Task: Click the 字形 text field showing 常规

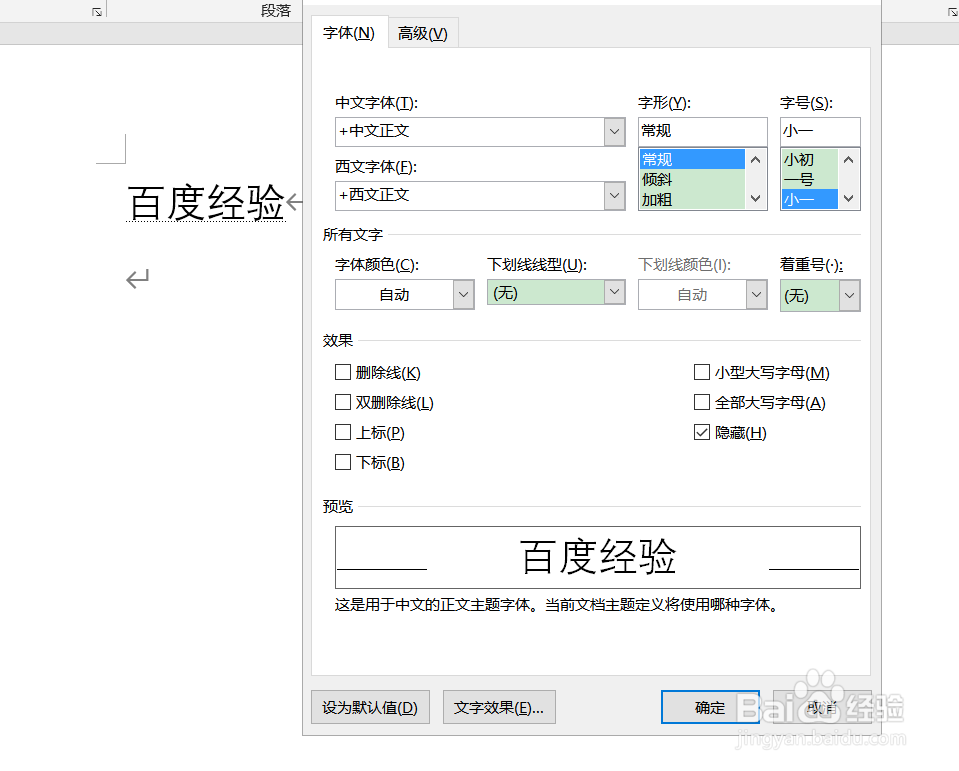Action: (x=702, y=131)
